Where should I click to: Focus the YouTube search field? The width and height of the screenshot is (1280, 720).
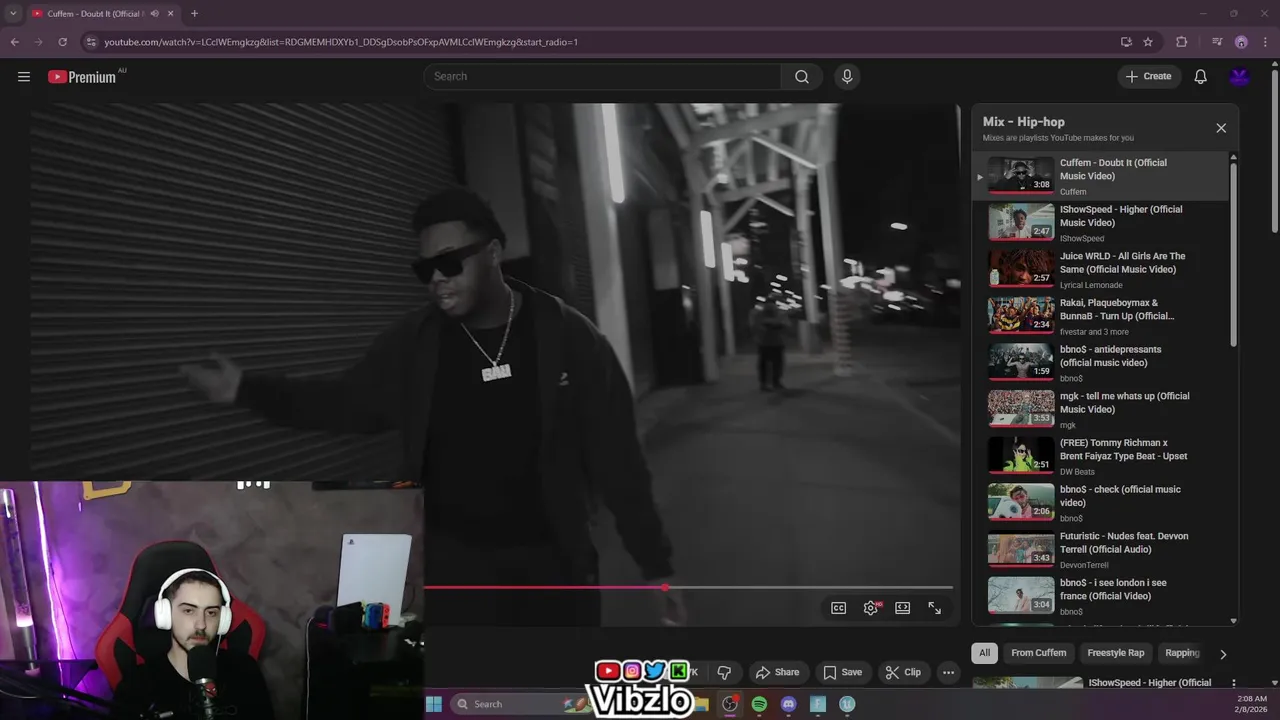click(602, 77)
